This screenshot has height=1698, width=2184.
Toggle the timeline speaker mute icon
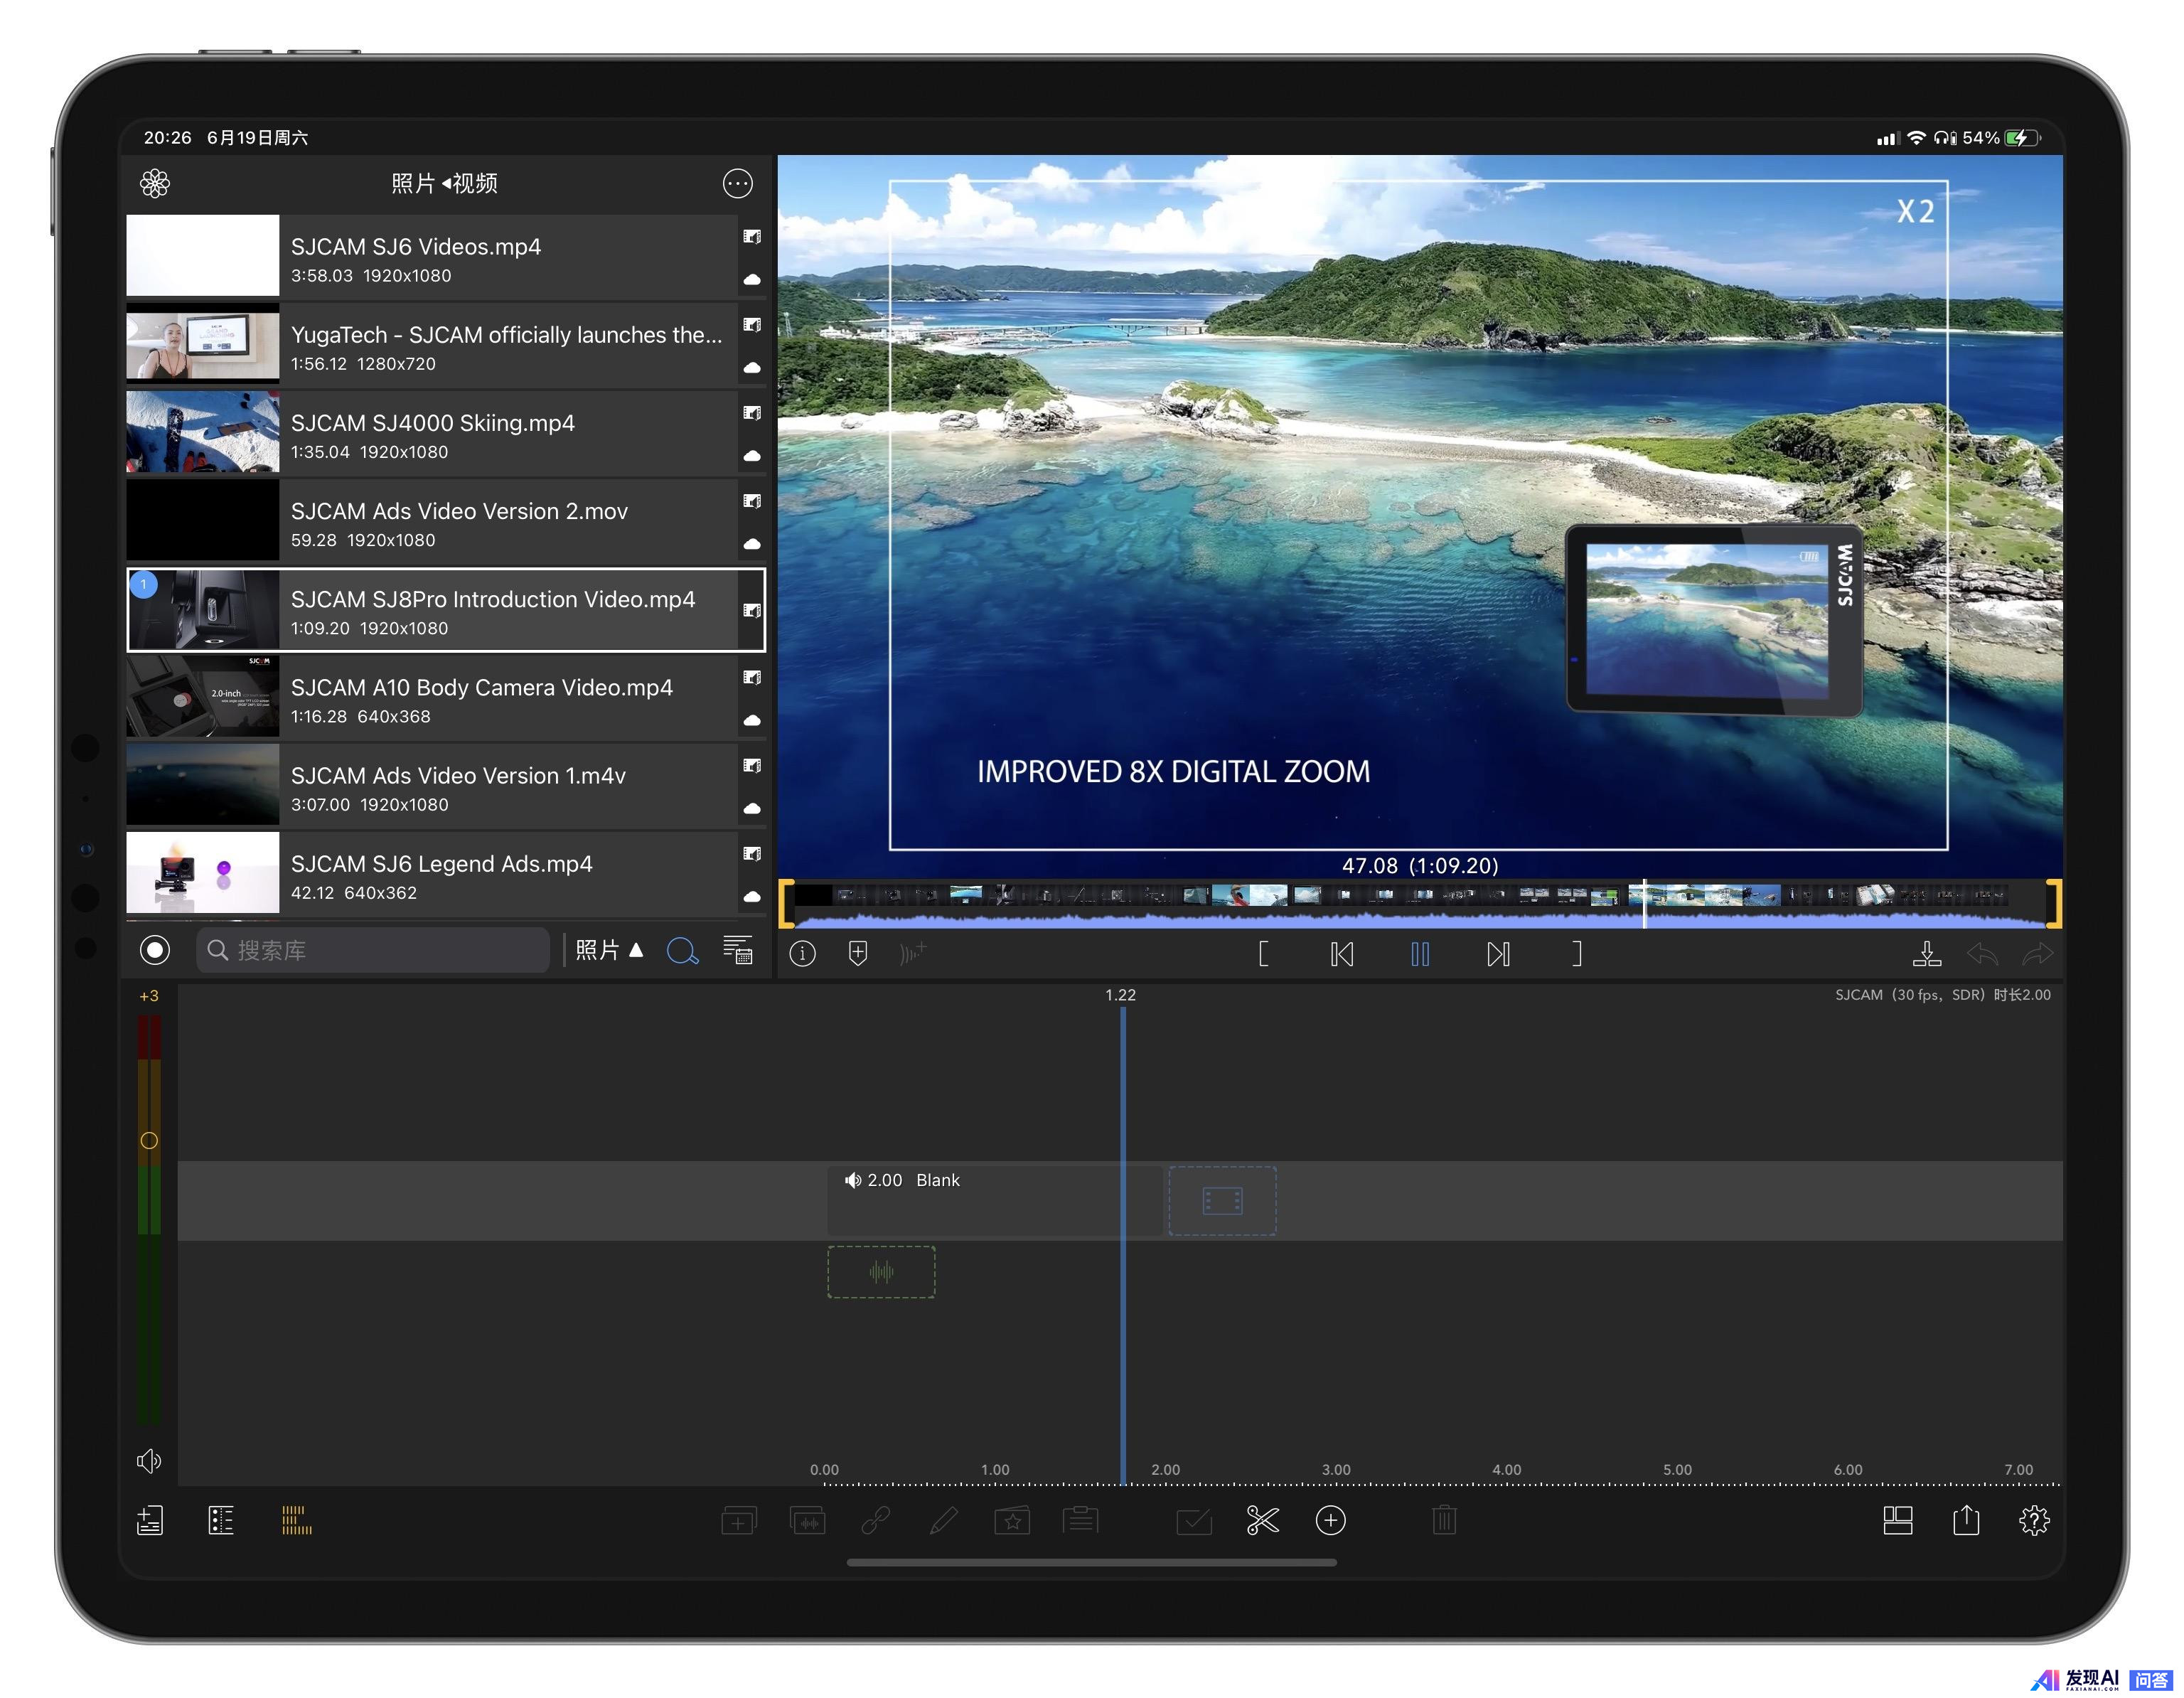[x=149, y=1461]
